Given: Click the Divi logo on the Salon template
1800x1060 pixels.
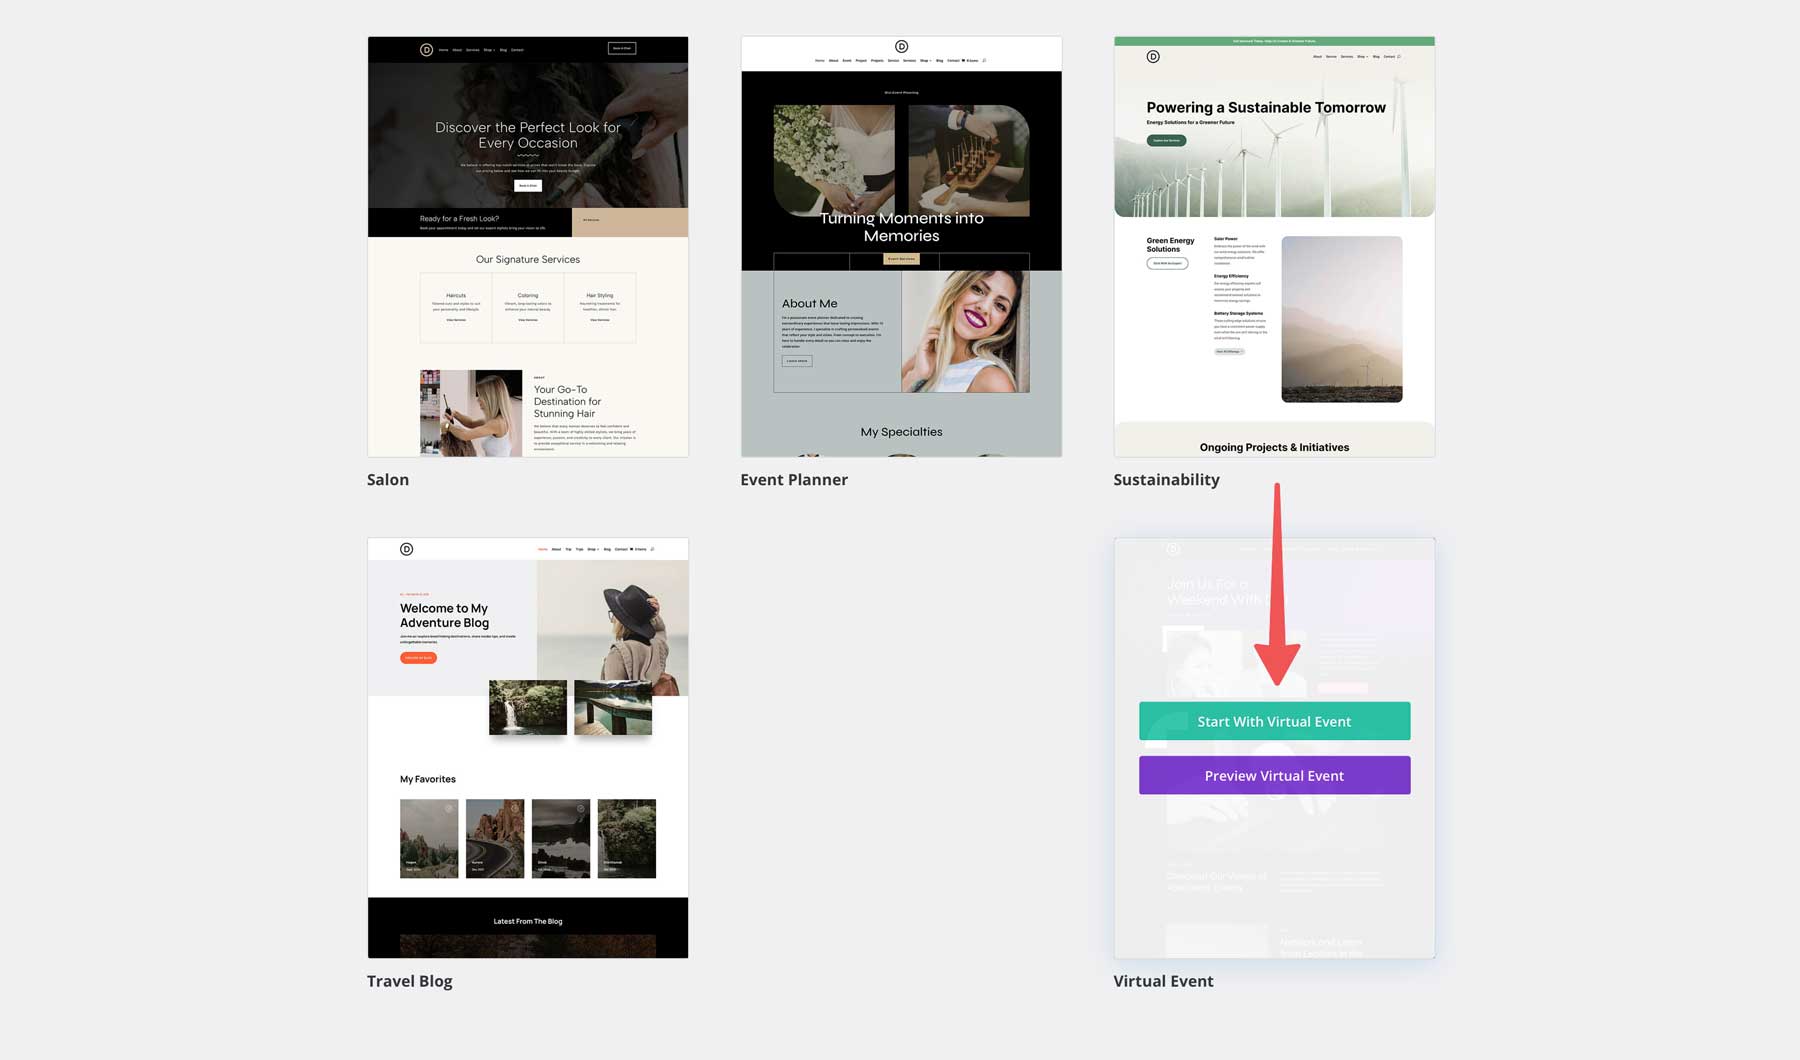Looking at the screenshot, I should (427, 49).
